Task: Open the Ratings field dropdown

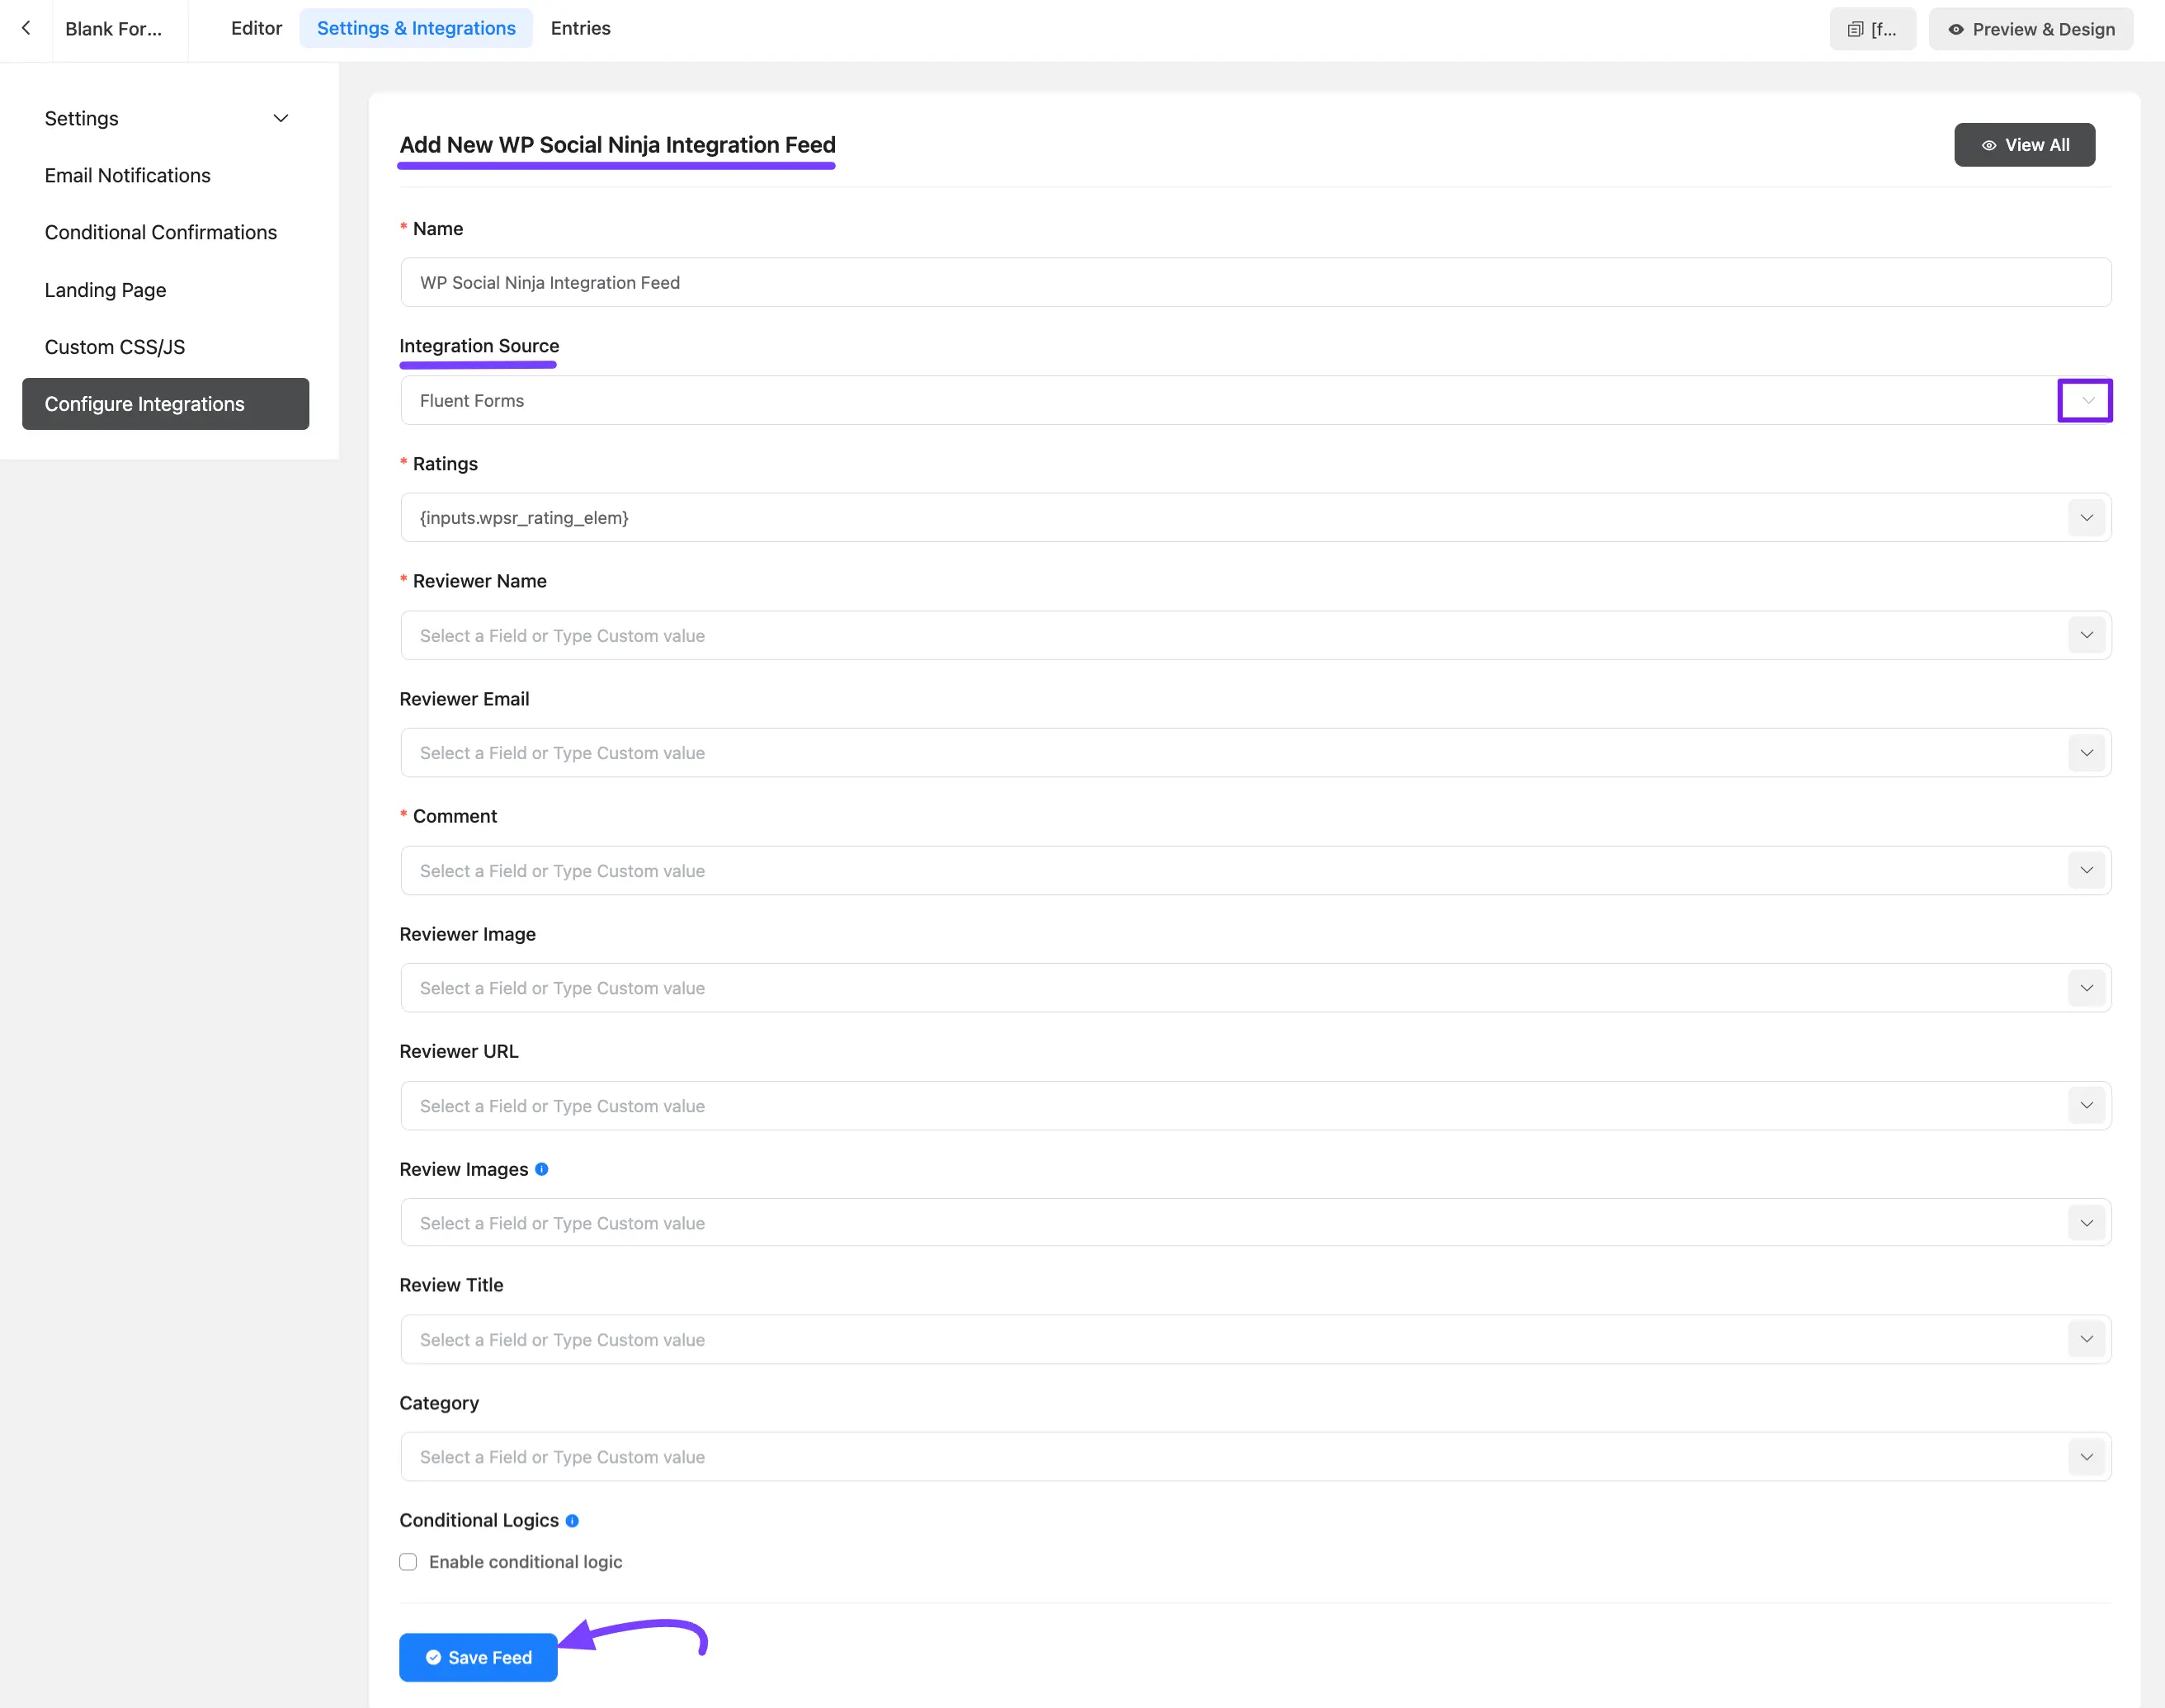Action: pyautogui.click(x=2087, y=517)
